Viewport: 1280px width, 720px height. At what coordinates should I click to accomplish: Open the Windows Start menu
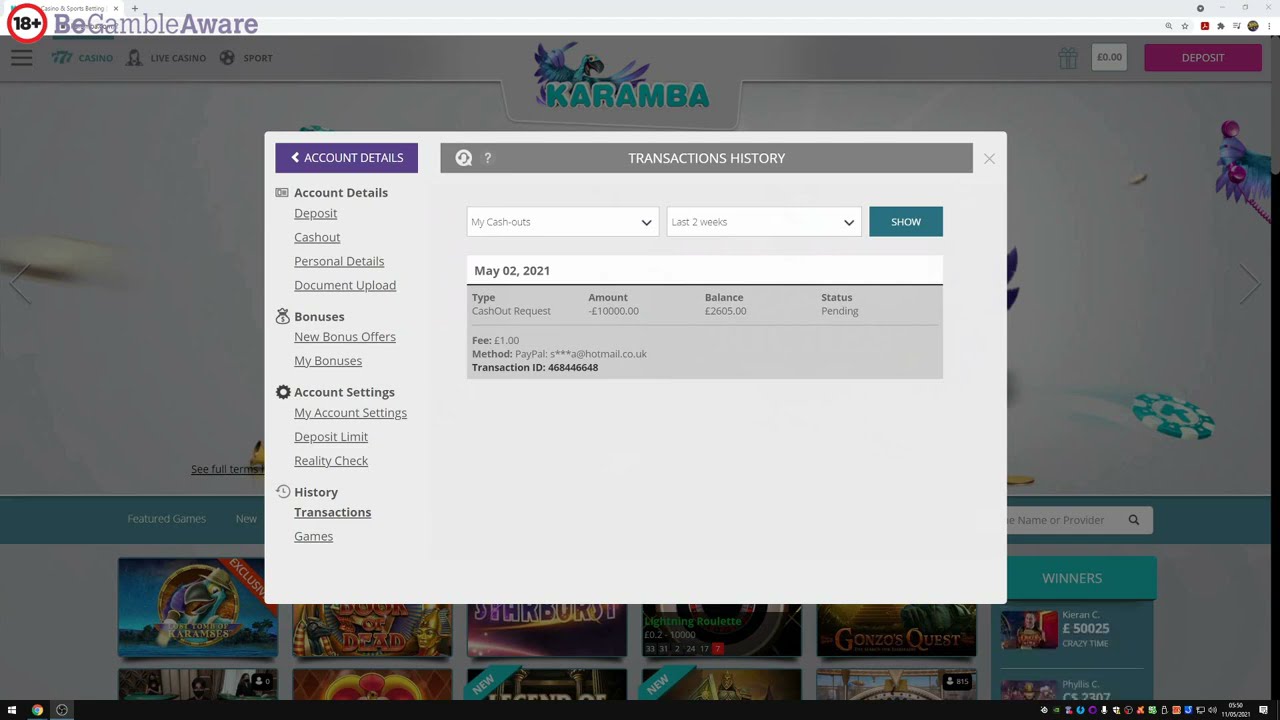[12, 710]
